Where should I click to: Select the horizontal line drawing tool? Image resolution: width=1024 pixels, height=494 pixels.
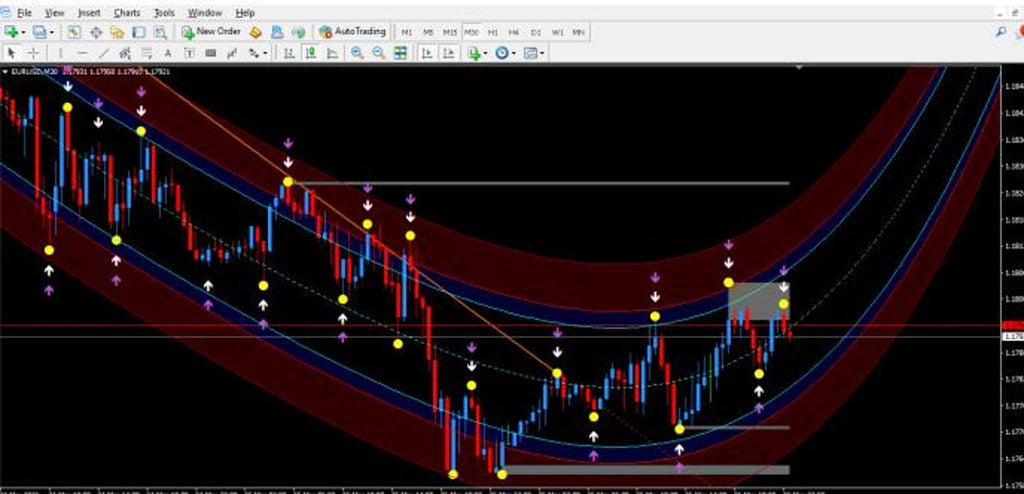[81, 53]
